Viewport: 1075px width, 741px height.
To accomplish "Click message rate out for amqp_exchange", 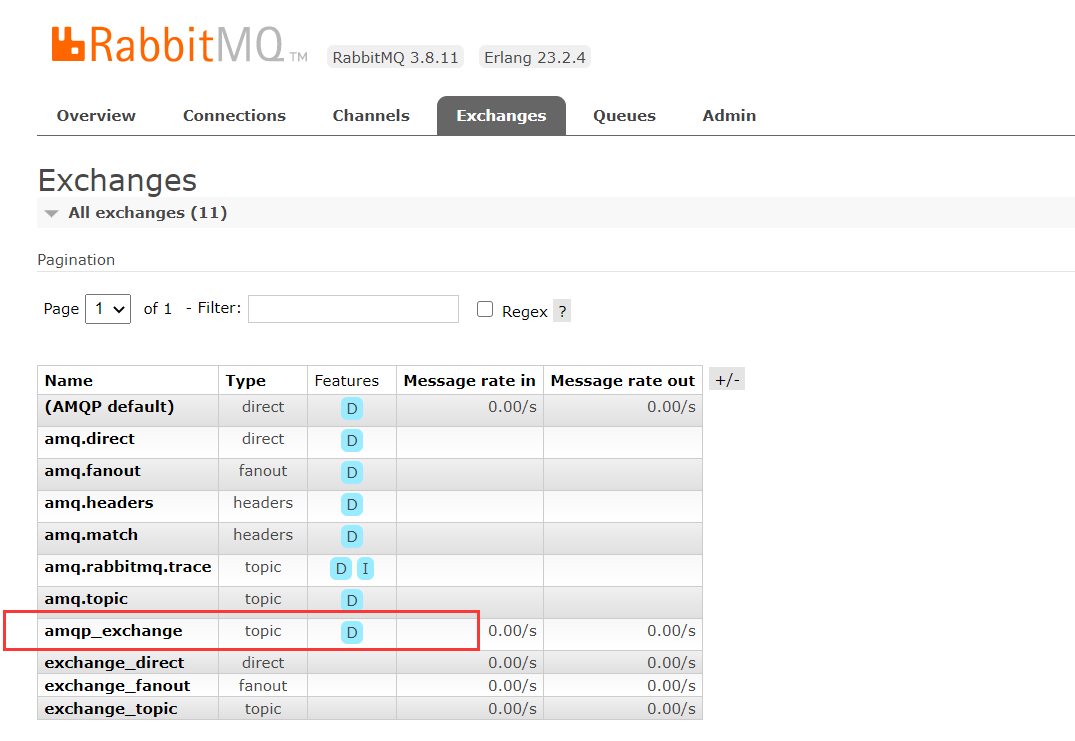I will click(671, 631).
